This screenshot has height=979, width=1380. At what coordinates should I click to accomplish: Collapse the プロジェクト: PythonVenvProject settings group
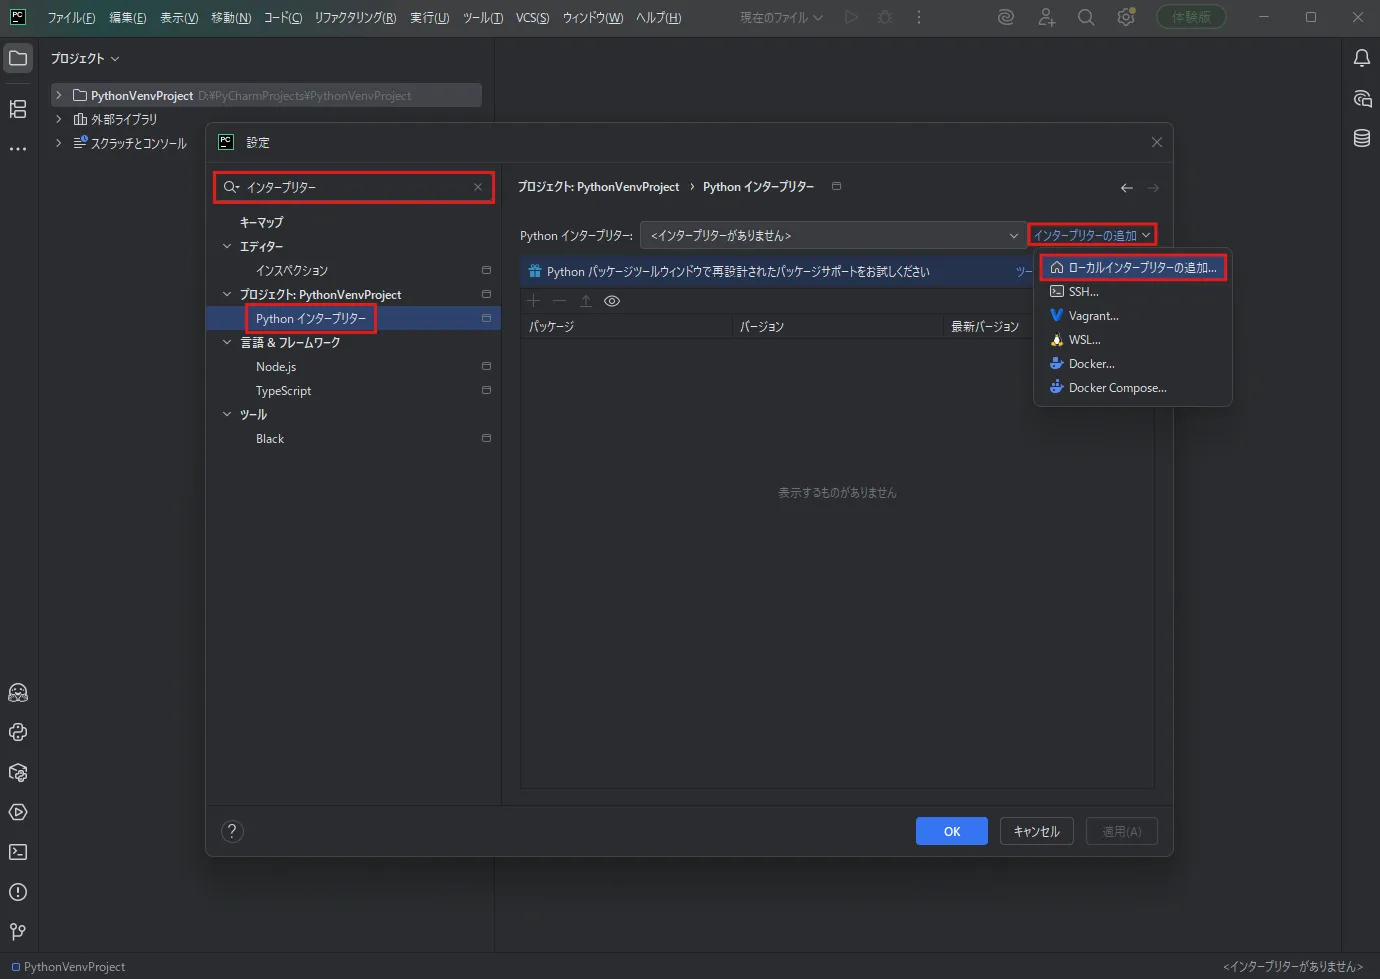coord(227,294)
